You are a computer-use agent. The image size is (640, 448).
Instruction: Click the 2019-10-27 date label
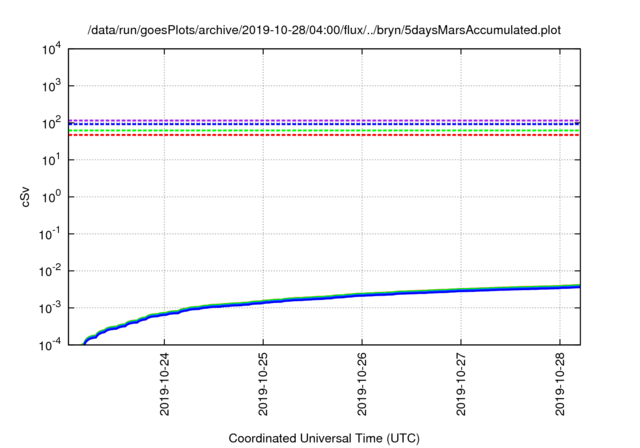click(x=461, y=384)
